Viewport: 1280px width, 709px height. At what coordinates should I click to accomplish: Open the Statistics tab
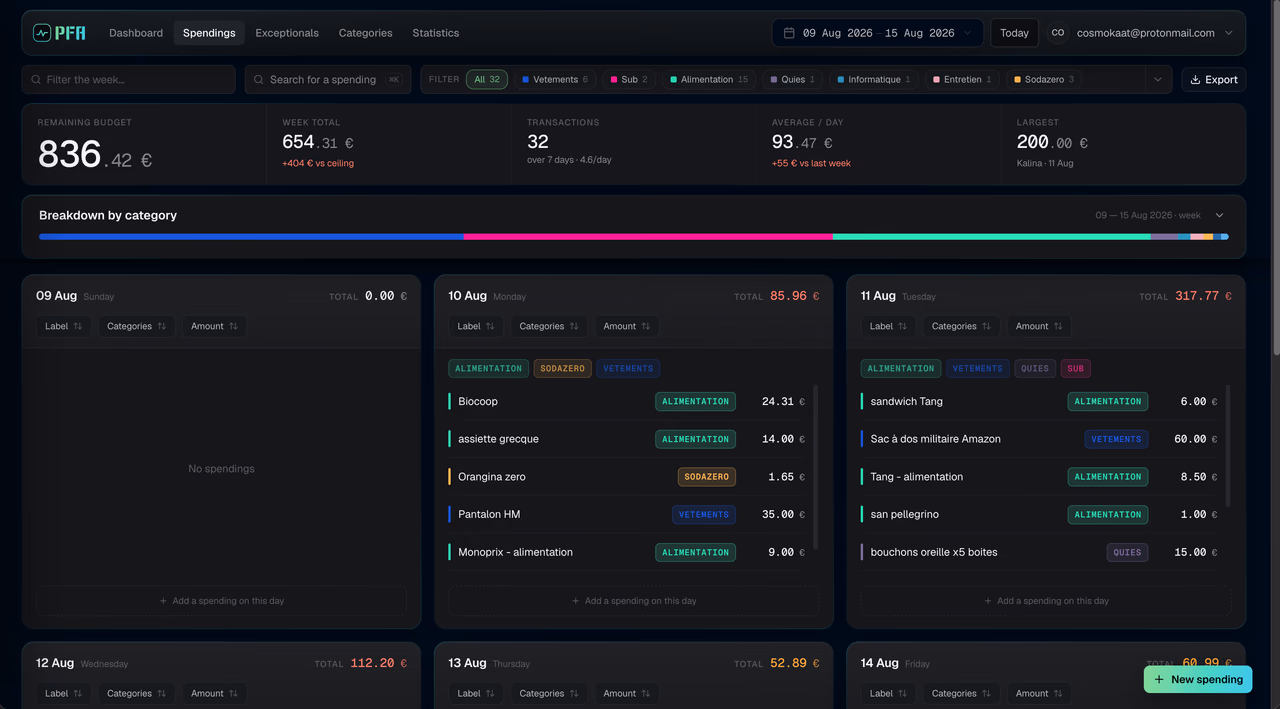[x=436, y=33]
